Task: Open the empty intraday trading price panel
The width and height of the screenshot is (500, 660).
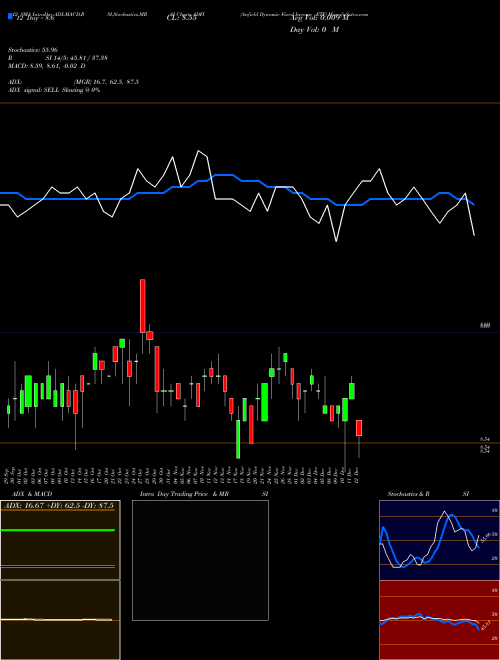Action: pyautogui.click(x=200, y=560)
